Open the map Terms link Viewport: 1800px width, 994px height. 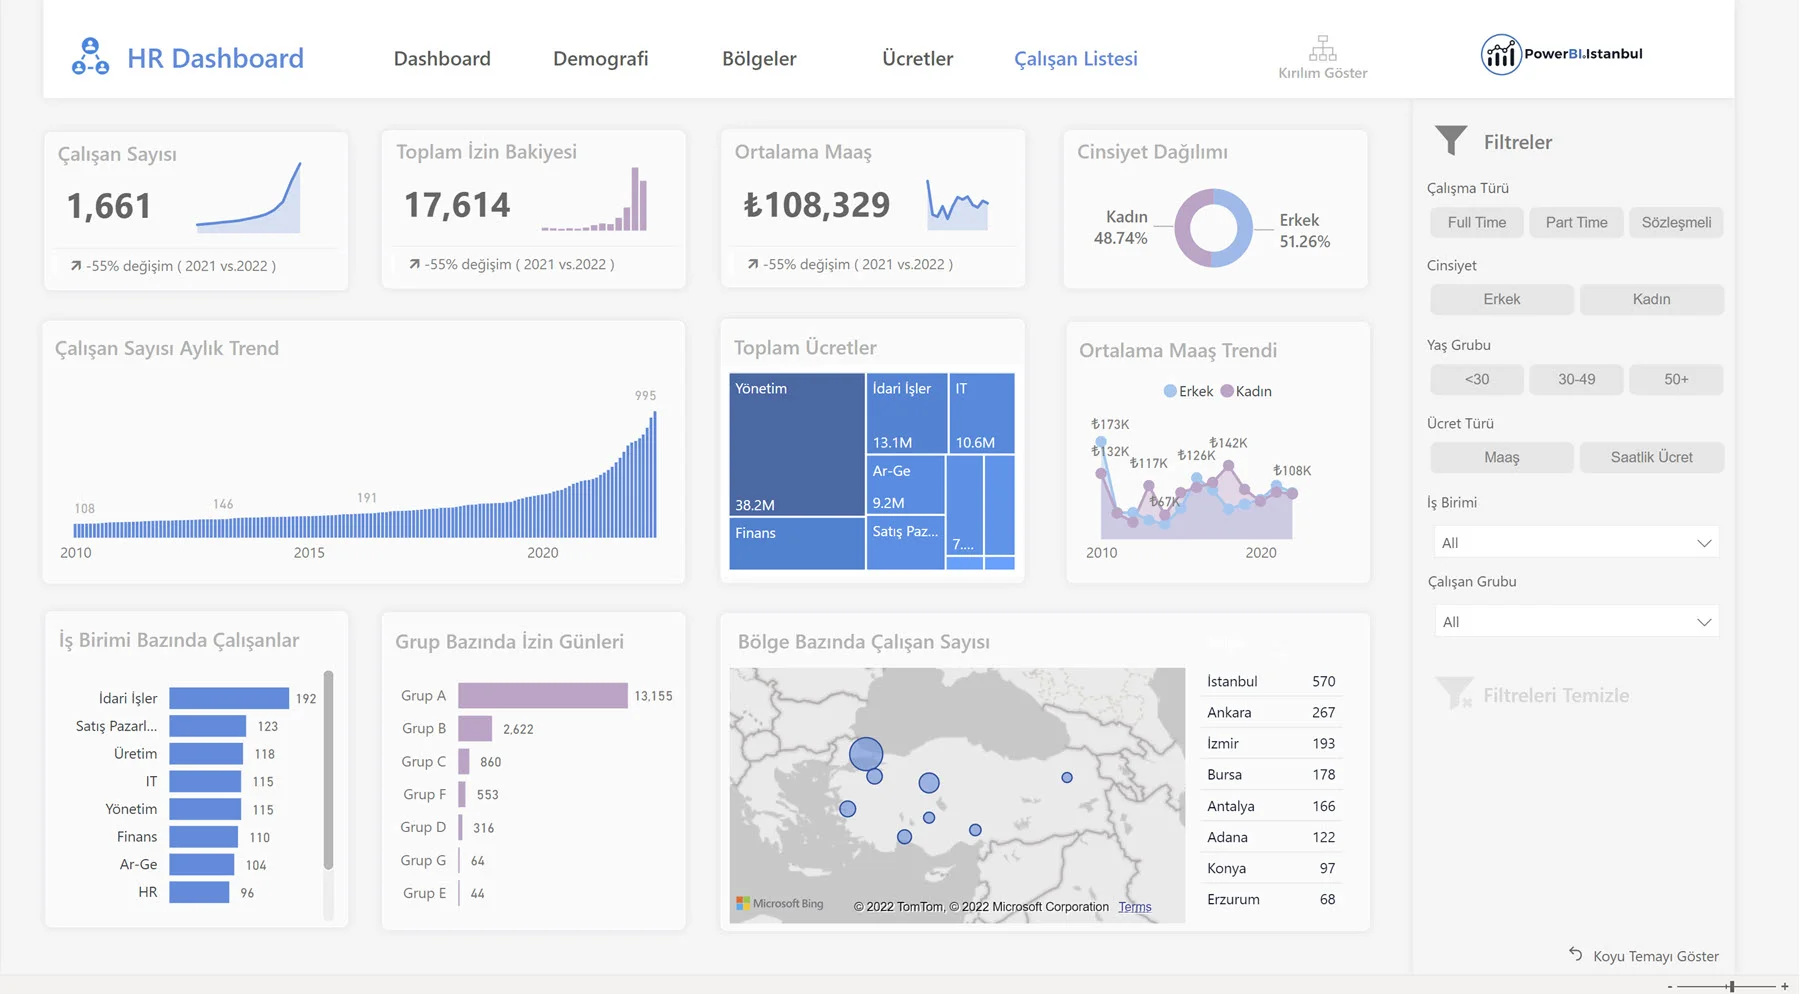(x=1134, y=907)
